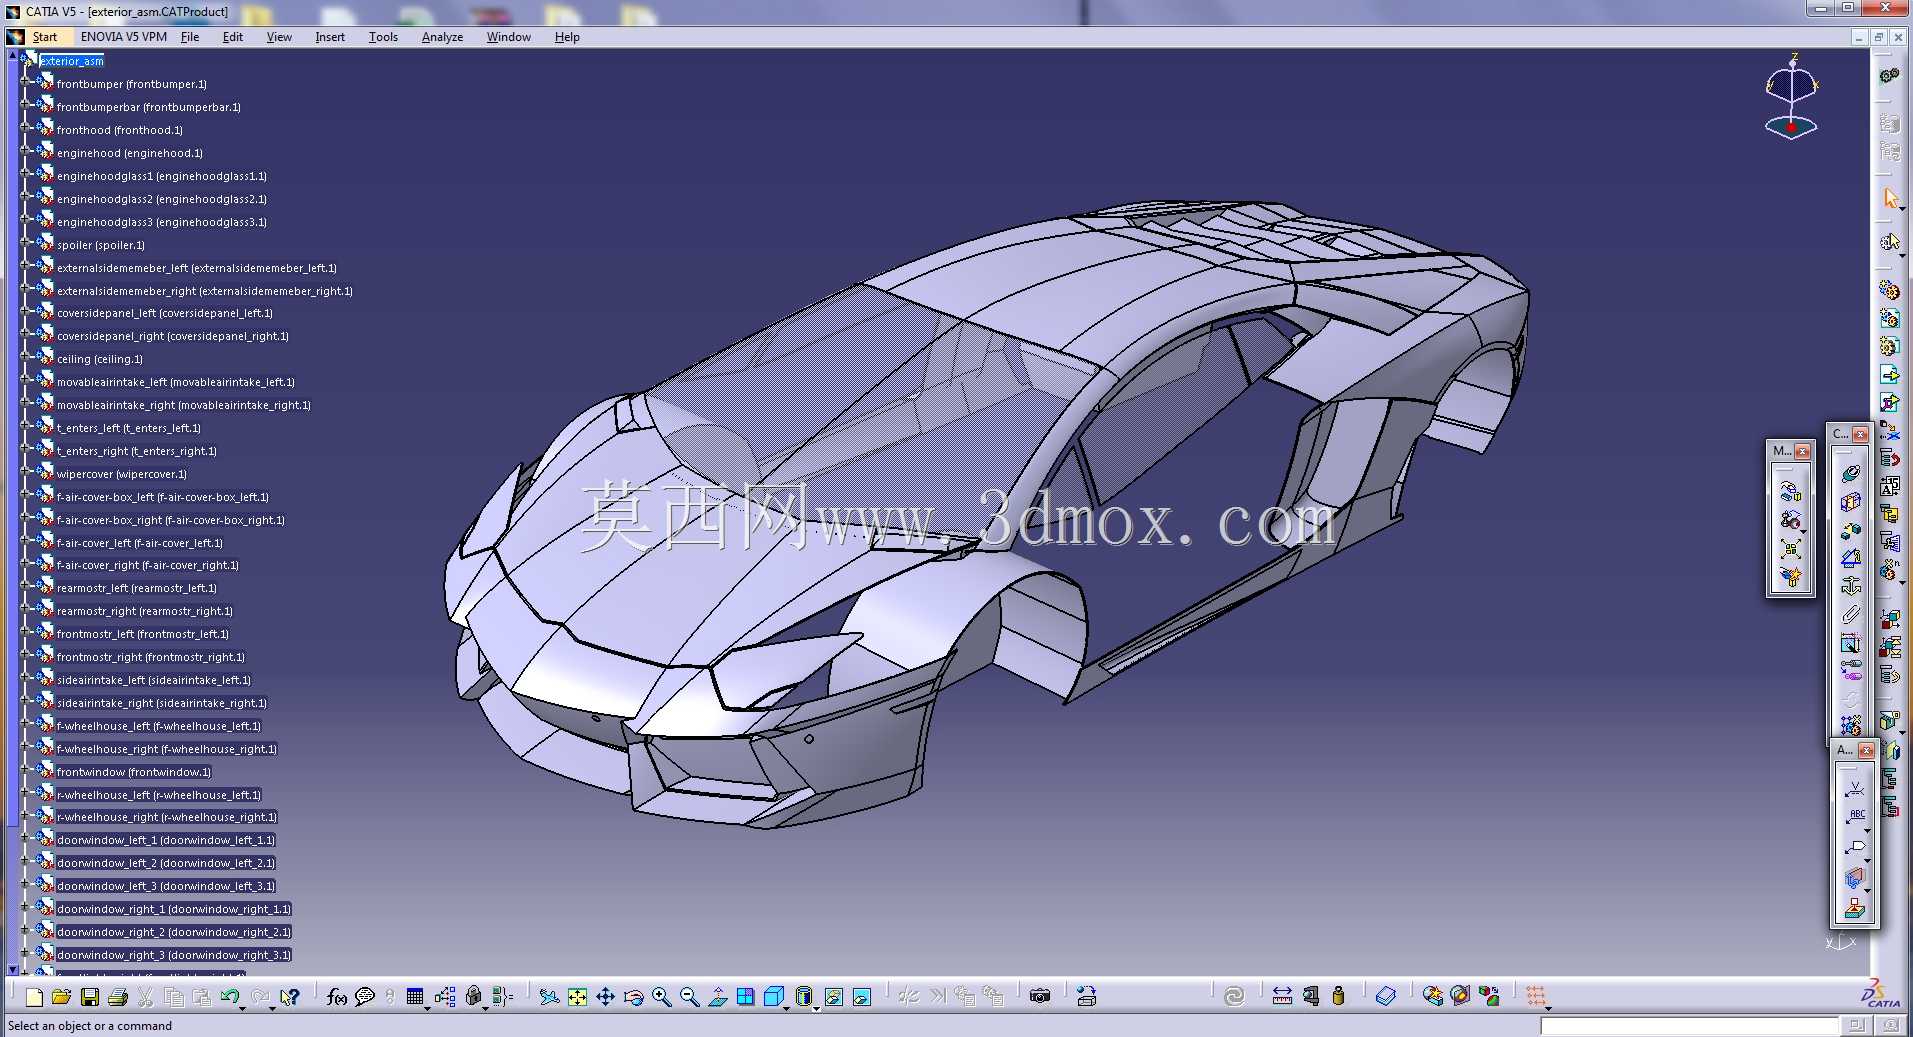Click the Normal View icon
The height and width of the screenshot is (1037, 1913).
(x=717, y=997)
